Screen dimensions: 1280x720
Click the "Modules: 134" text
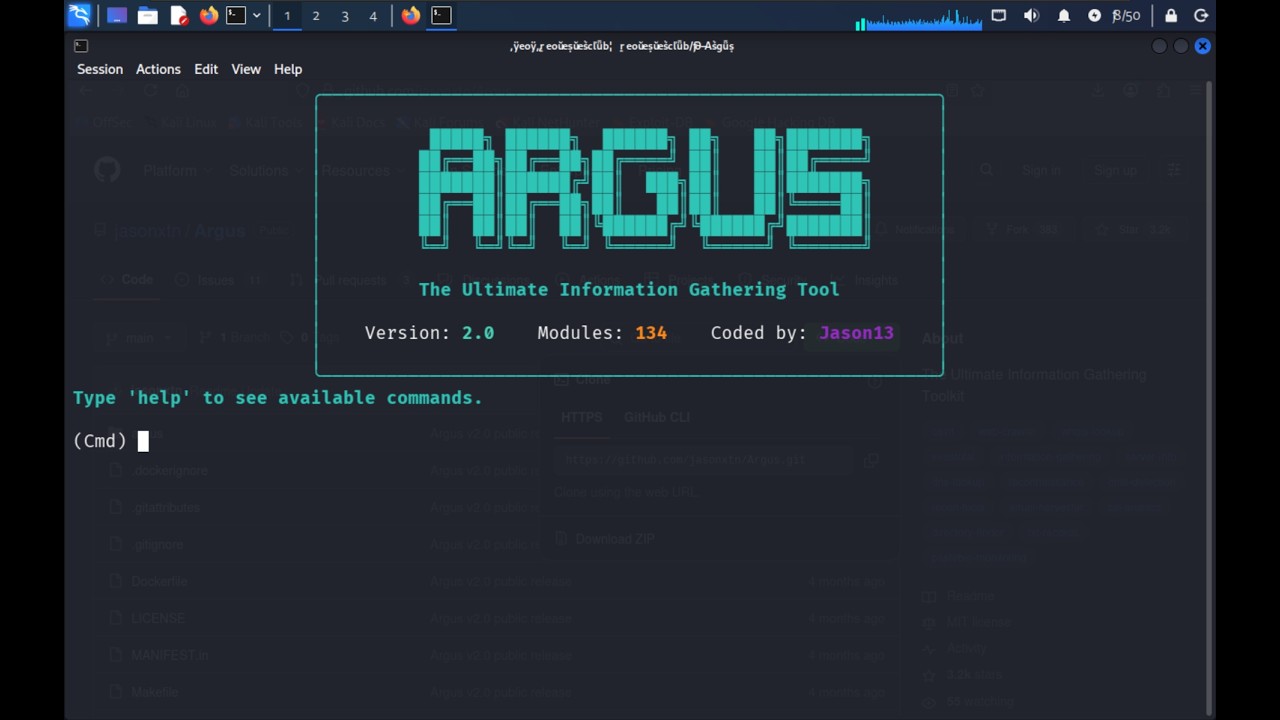tap(602, 333)
